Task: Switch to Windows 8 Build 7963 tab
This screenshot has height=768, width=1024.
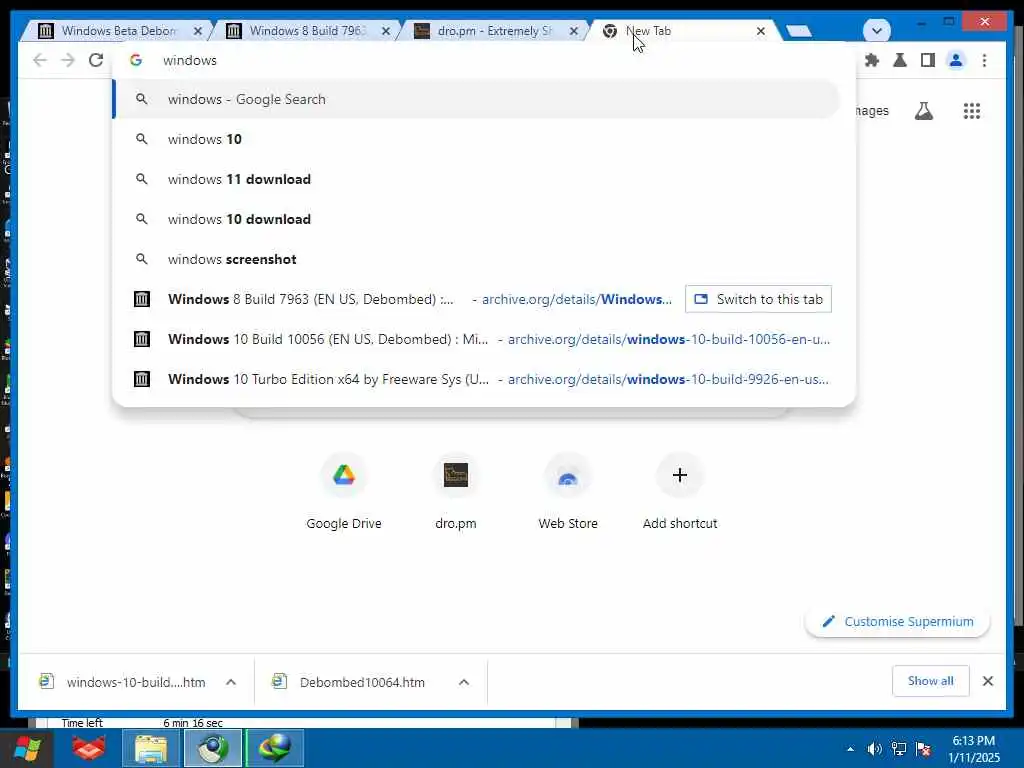Action: 307,31
